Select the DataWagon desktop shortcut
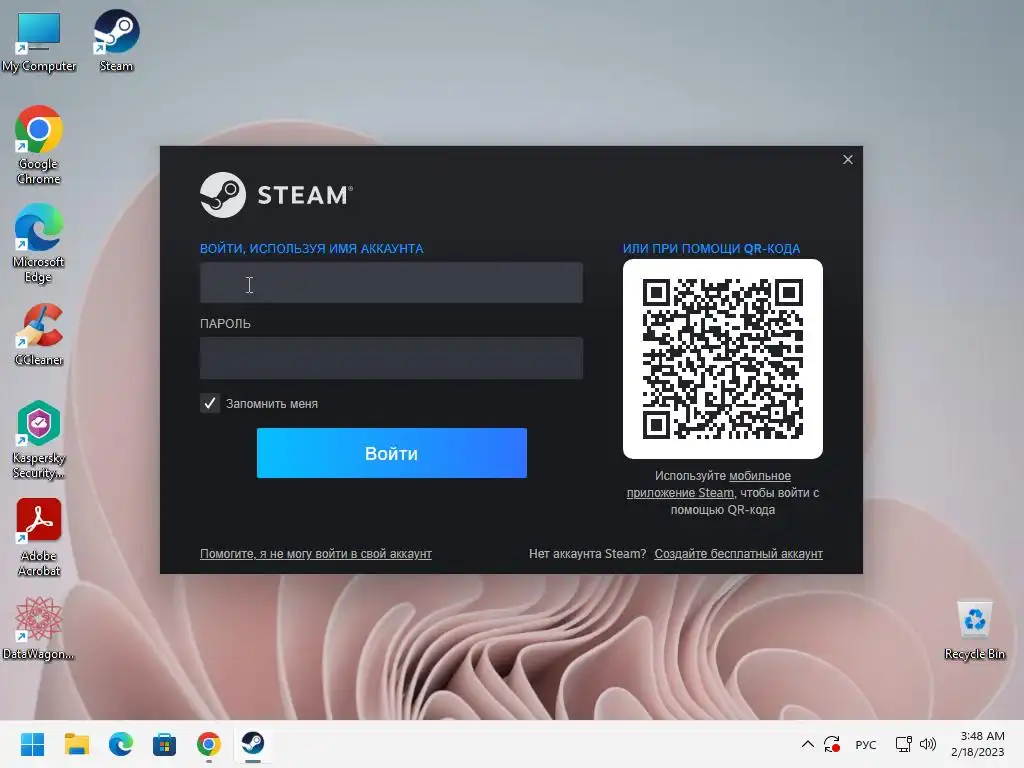This screenshot has width=1024, height=768. click(x=39, y=628)
